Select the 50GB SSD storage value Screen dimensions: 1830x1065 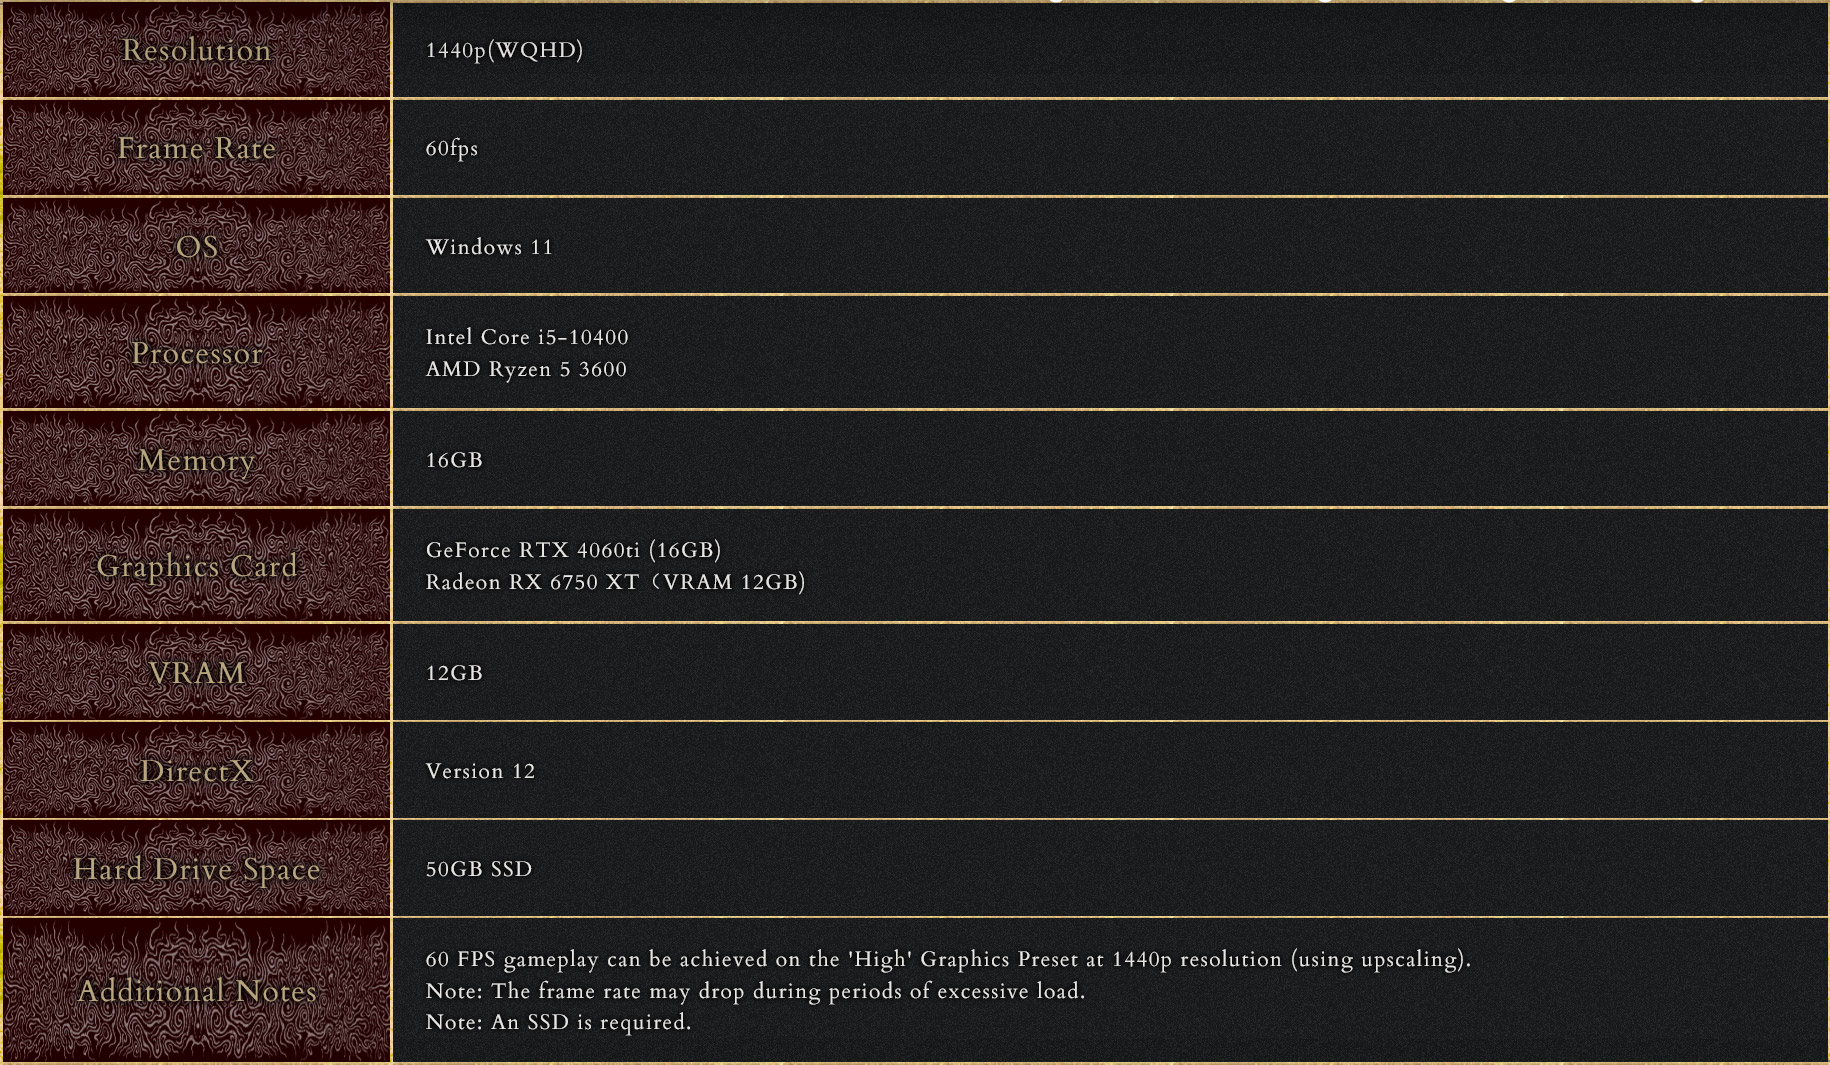coord(479,869)
